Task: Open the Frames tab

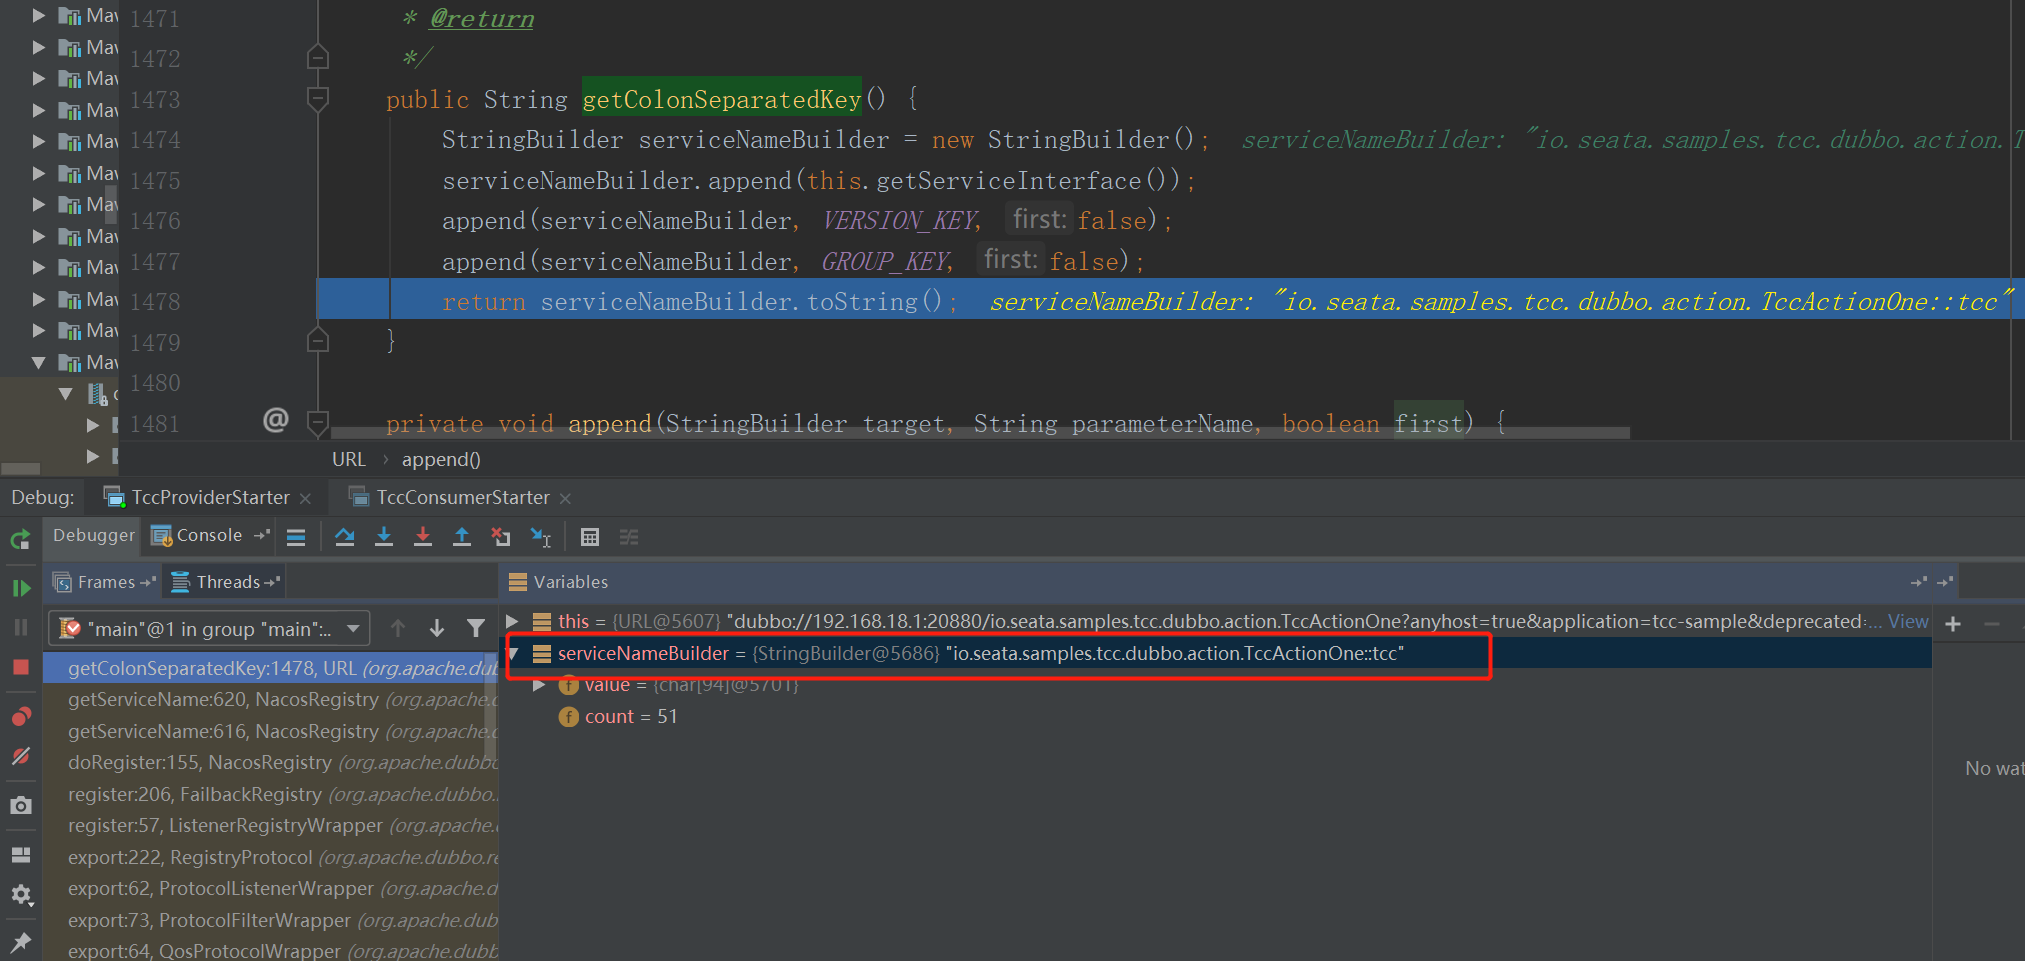Action: (x=104, y=582)
